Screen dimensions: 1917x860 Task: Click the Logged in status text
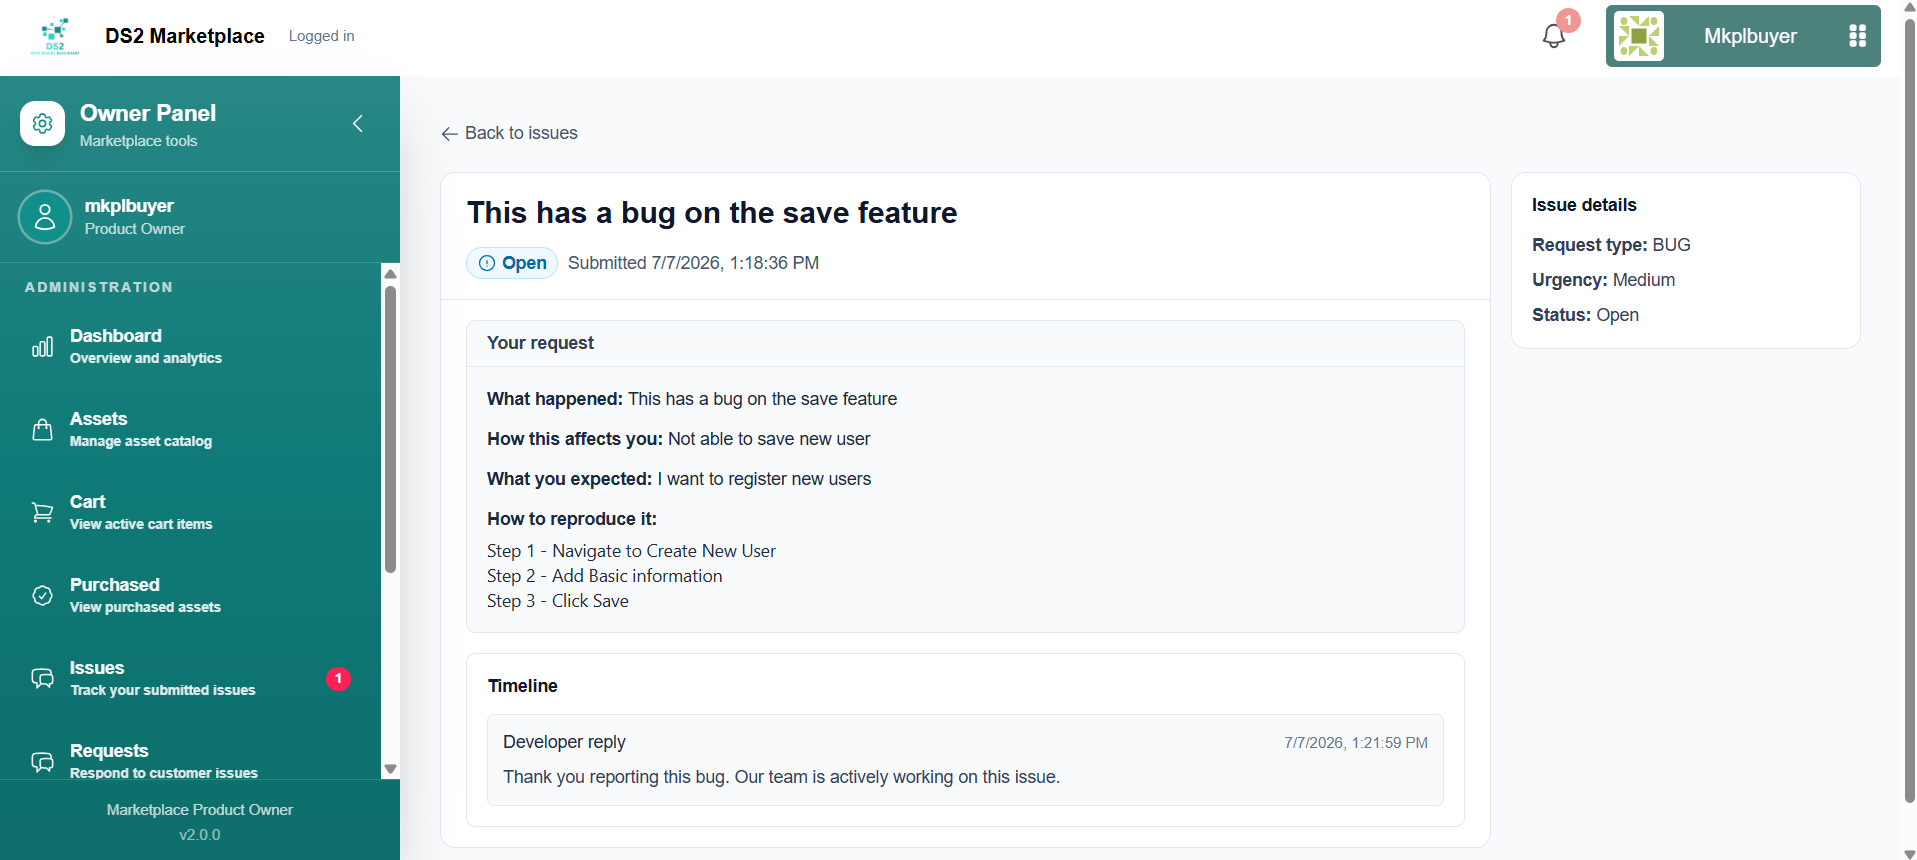321,36
